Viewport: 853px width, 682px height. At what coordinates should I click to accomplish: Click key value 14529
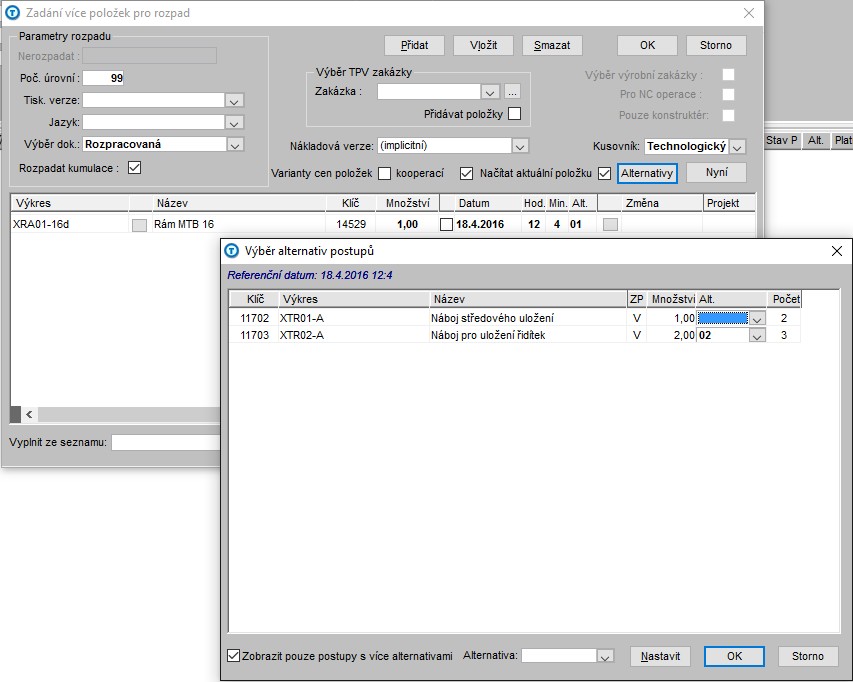click(x=351, y=224)
